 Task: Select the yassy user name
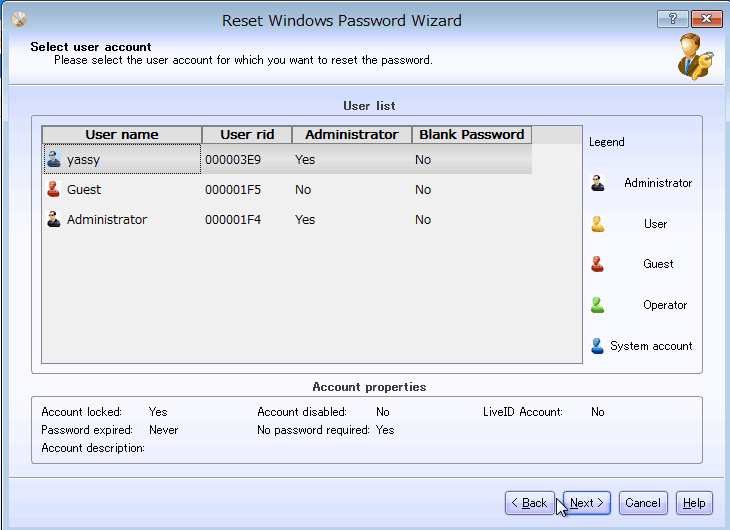tap(83, 160)
